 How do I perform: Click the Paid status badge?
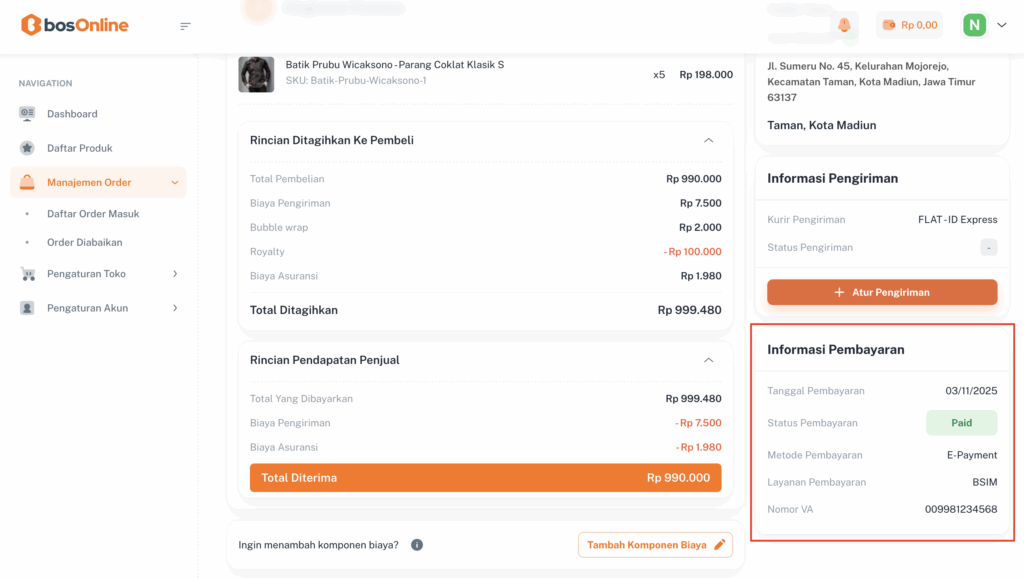961,423
